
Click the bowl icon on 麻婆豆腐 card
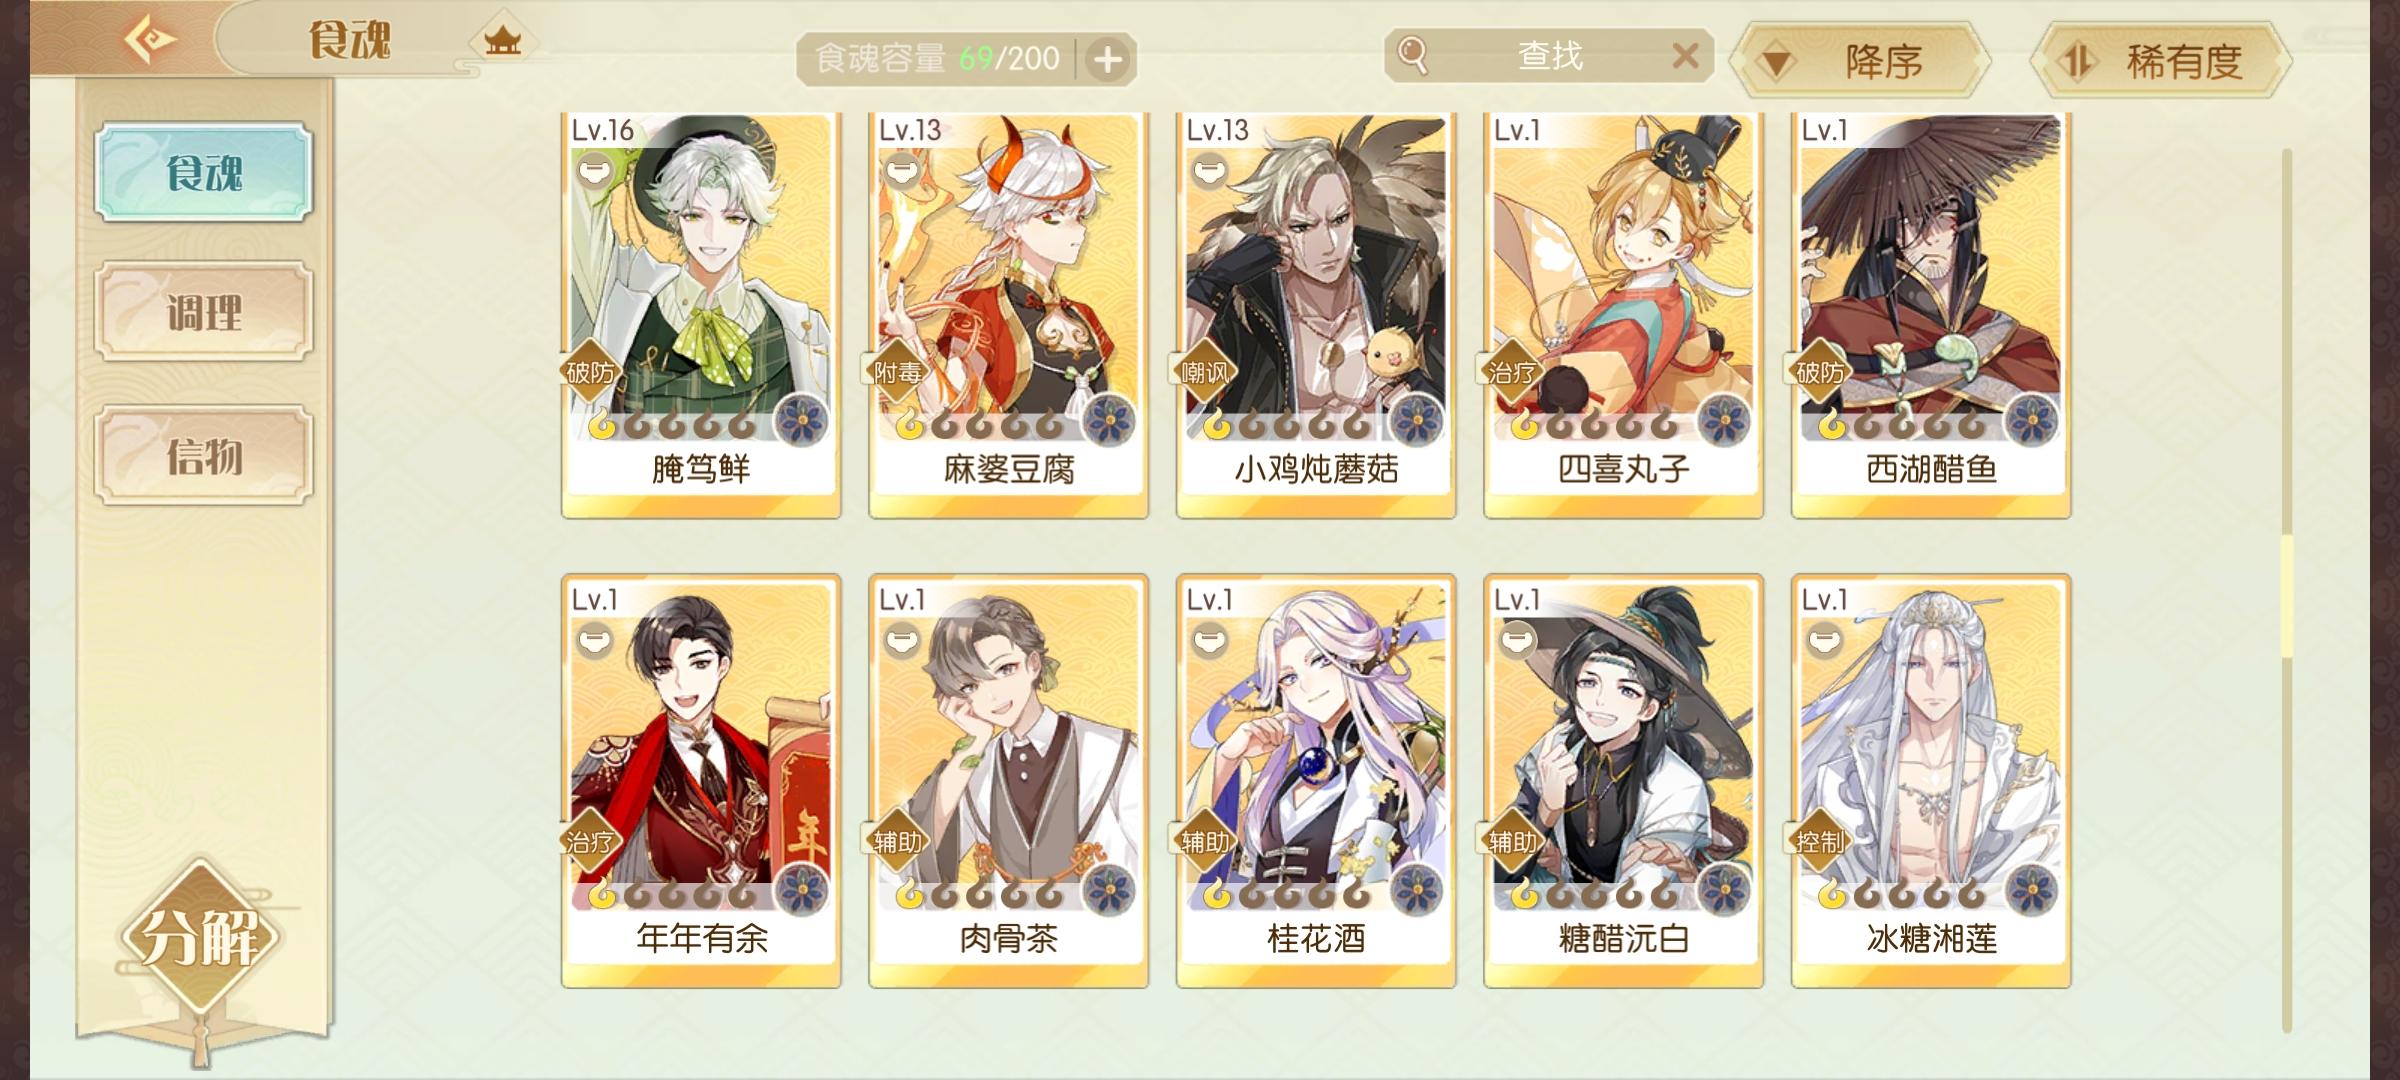pyautogui.click(x=902, y=172)
